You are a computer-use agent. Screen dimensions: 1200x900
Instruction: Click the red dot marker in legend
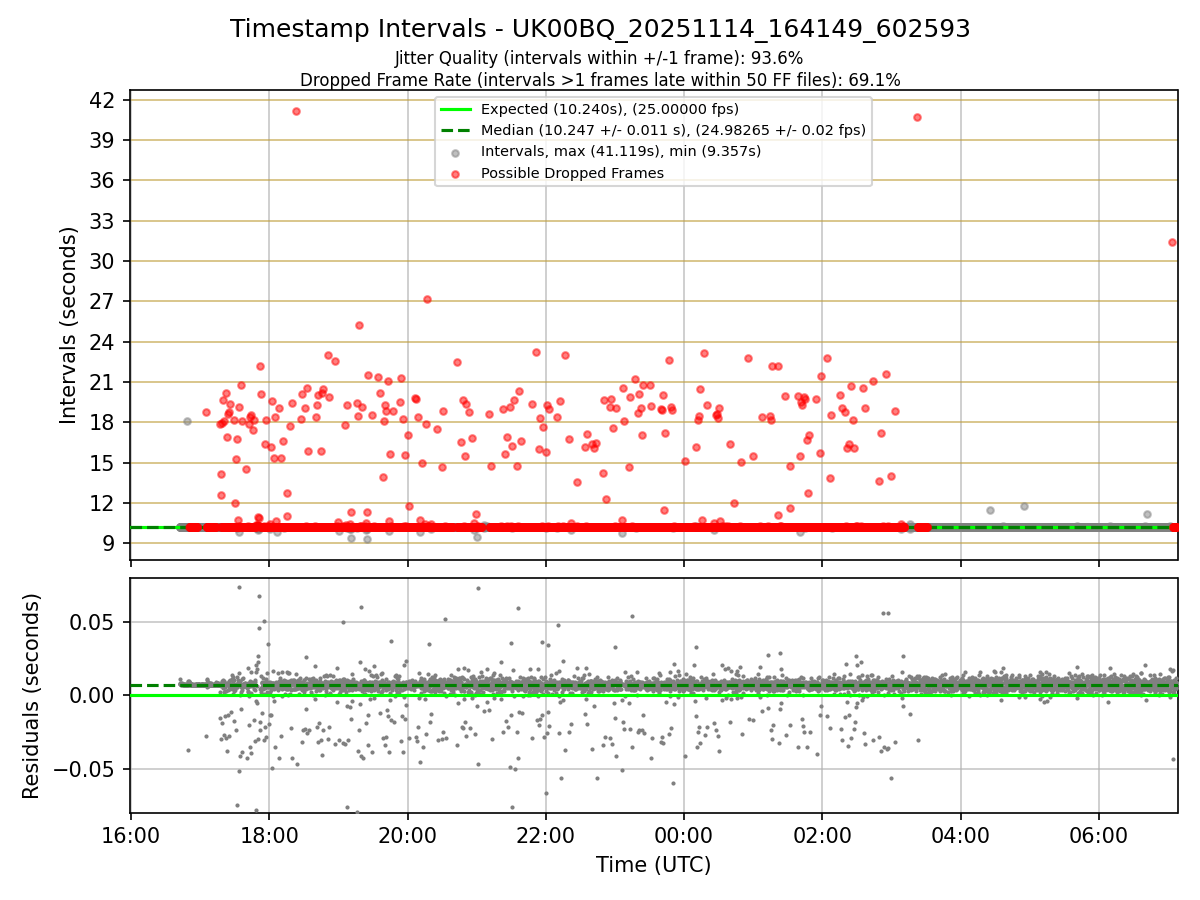tap(456, 173)
